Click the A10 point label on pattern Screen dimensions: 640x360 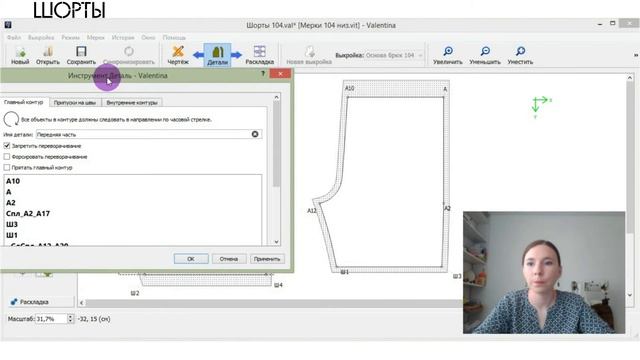pyautogui.click(x=350, y=88)
